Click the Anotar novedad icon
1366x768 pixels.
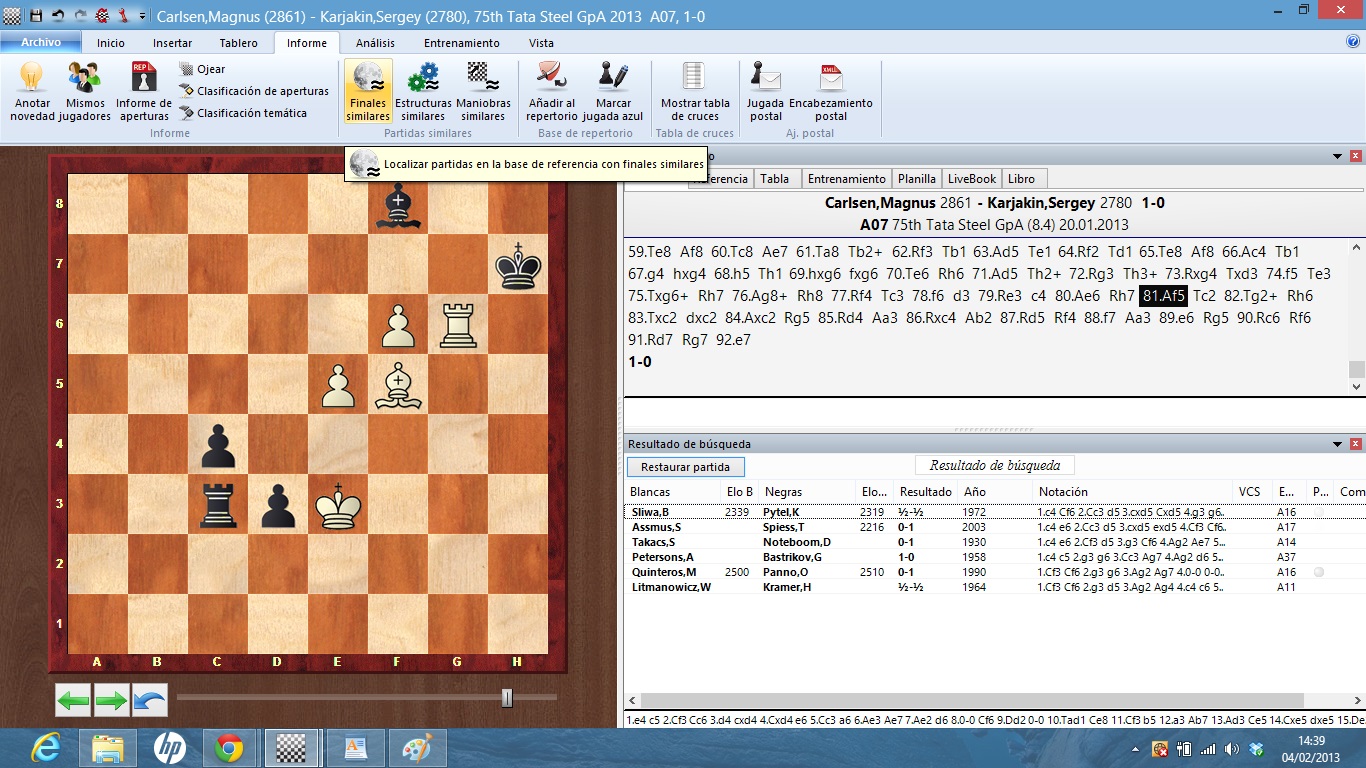pos(31,90)
